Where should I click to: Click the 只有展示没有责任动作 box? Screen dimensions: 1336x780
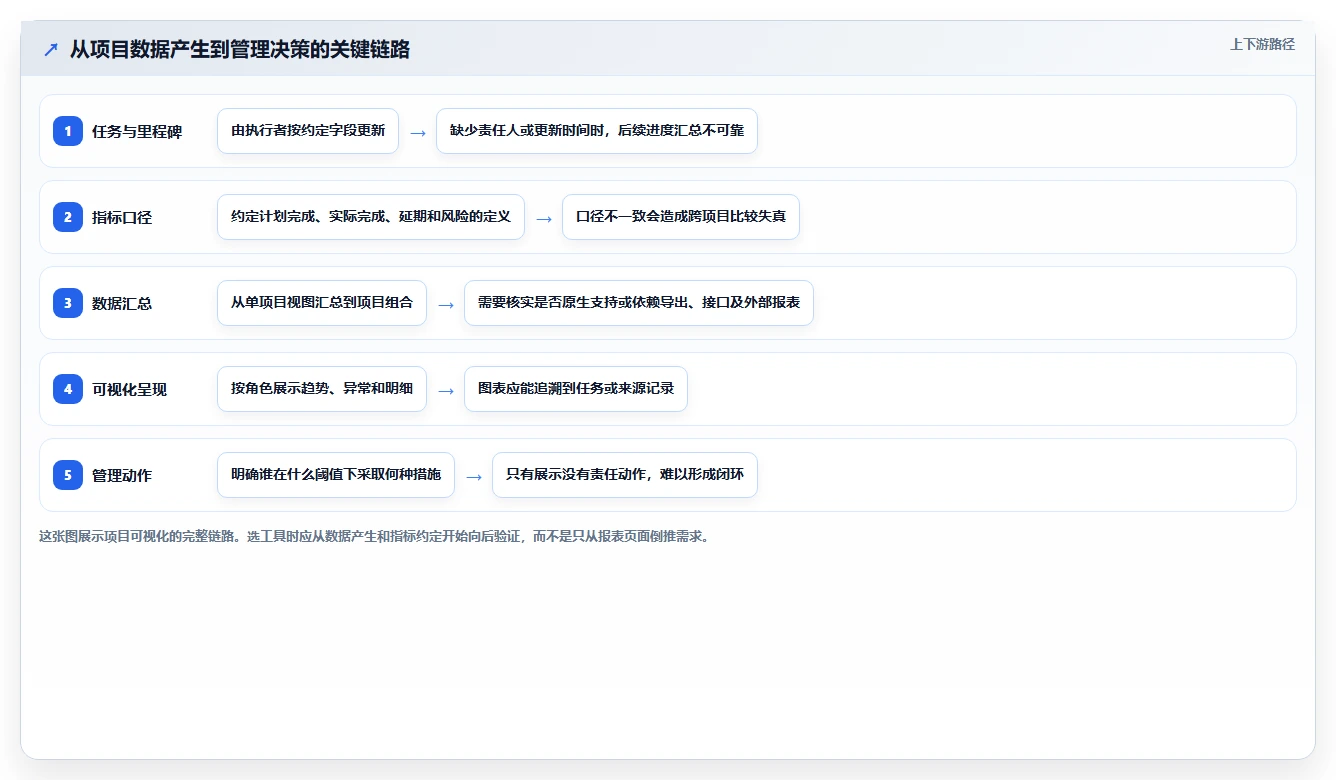(x=625, y=475)
